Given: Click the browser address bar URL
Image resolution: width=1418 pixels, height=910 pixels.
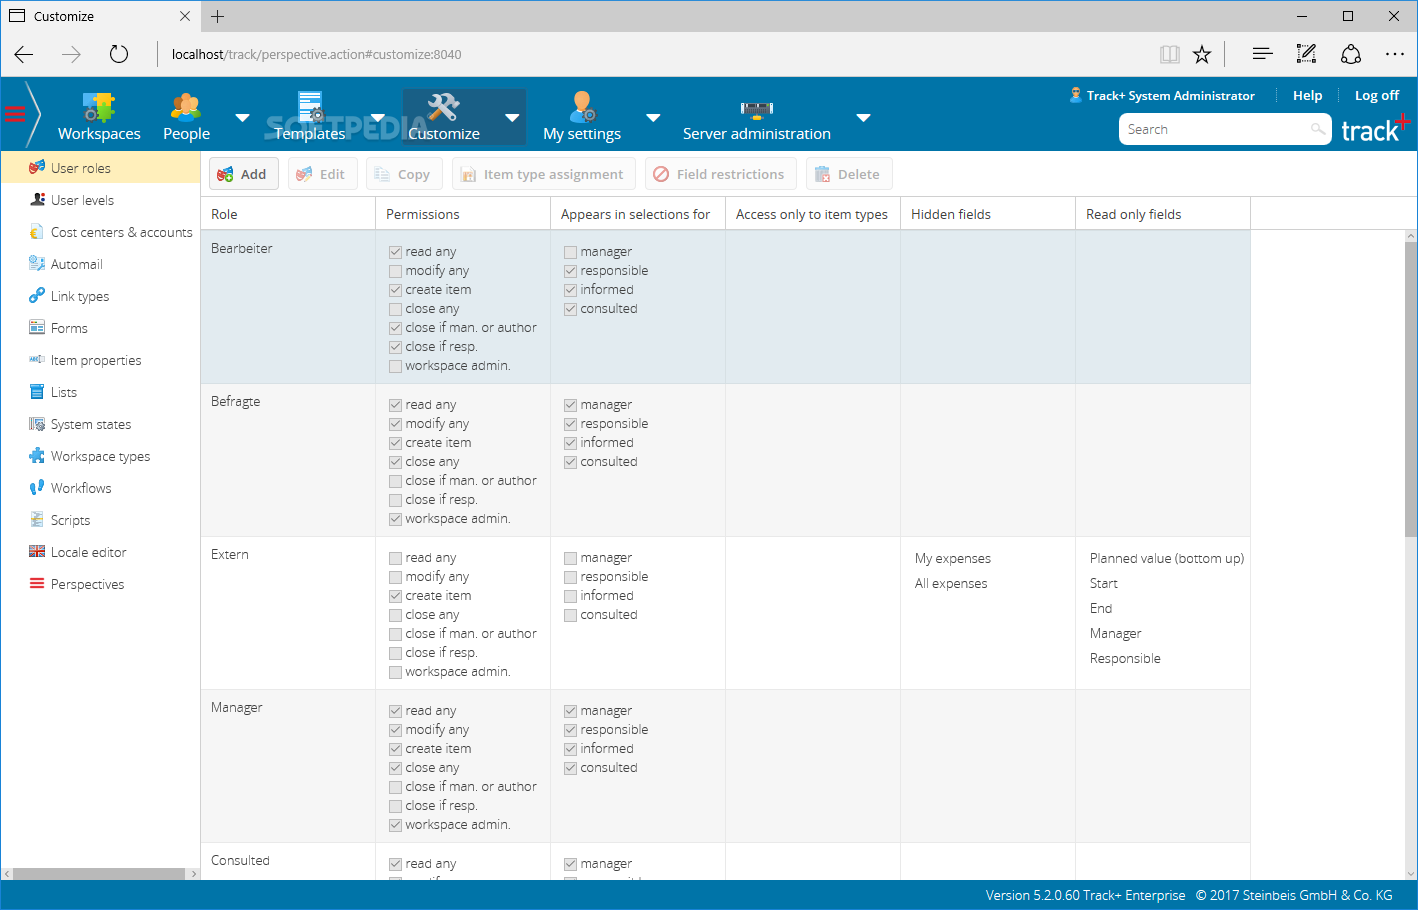Looking at the screenshot, I should [317, 54].
